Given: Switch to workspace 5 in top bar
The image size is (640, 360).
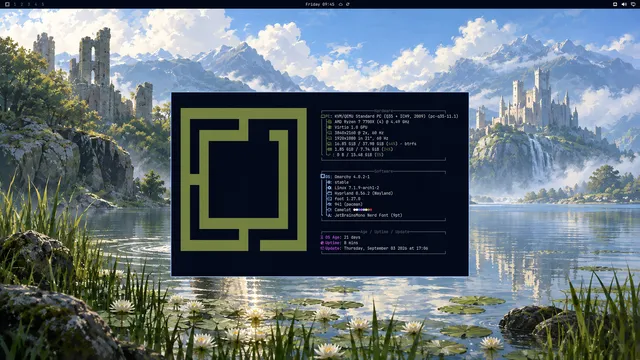Looking at the screenshot, I should pyautogui.click(x=42, y=4).
